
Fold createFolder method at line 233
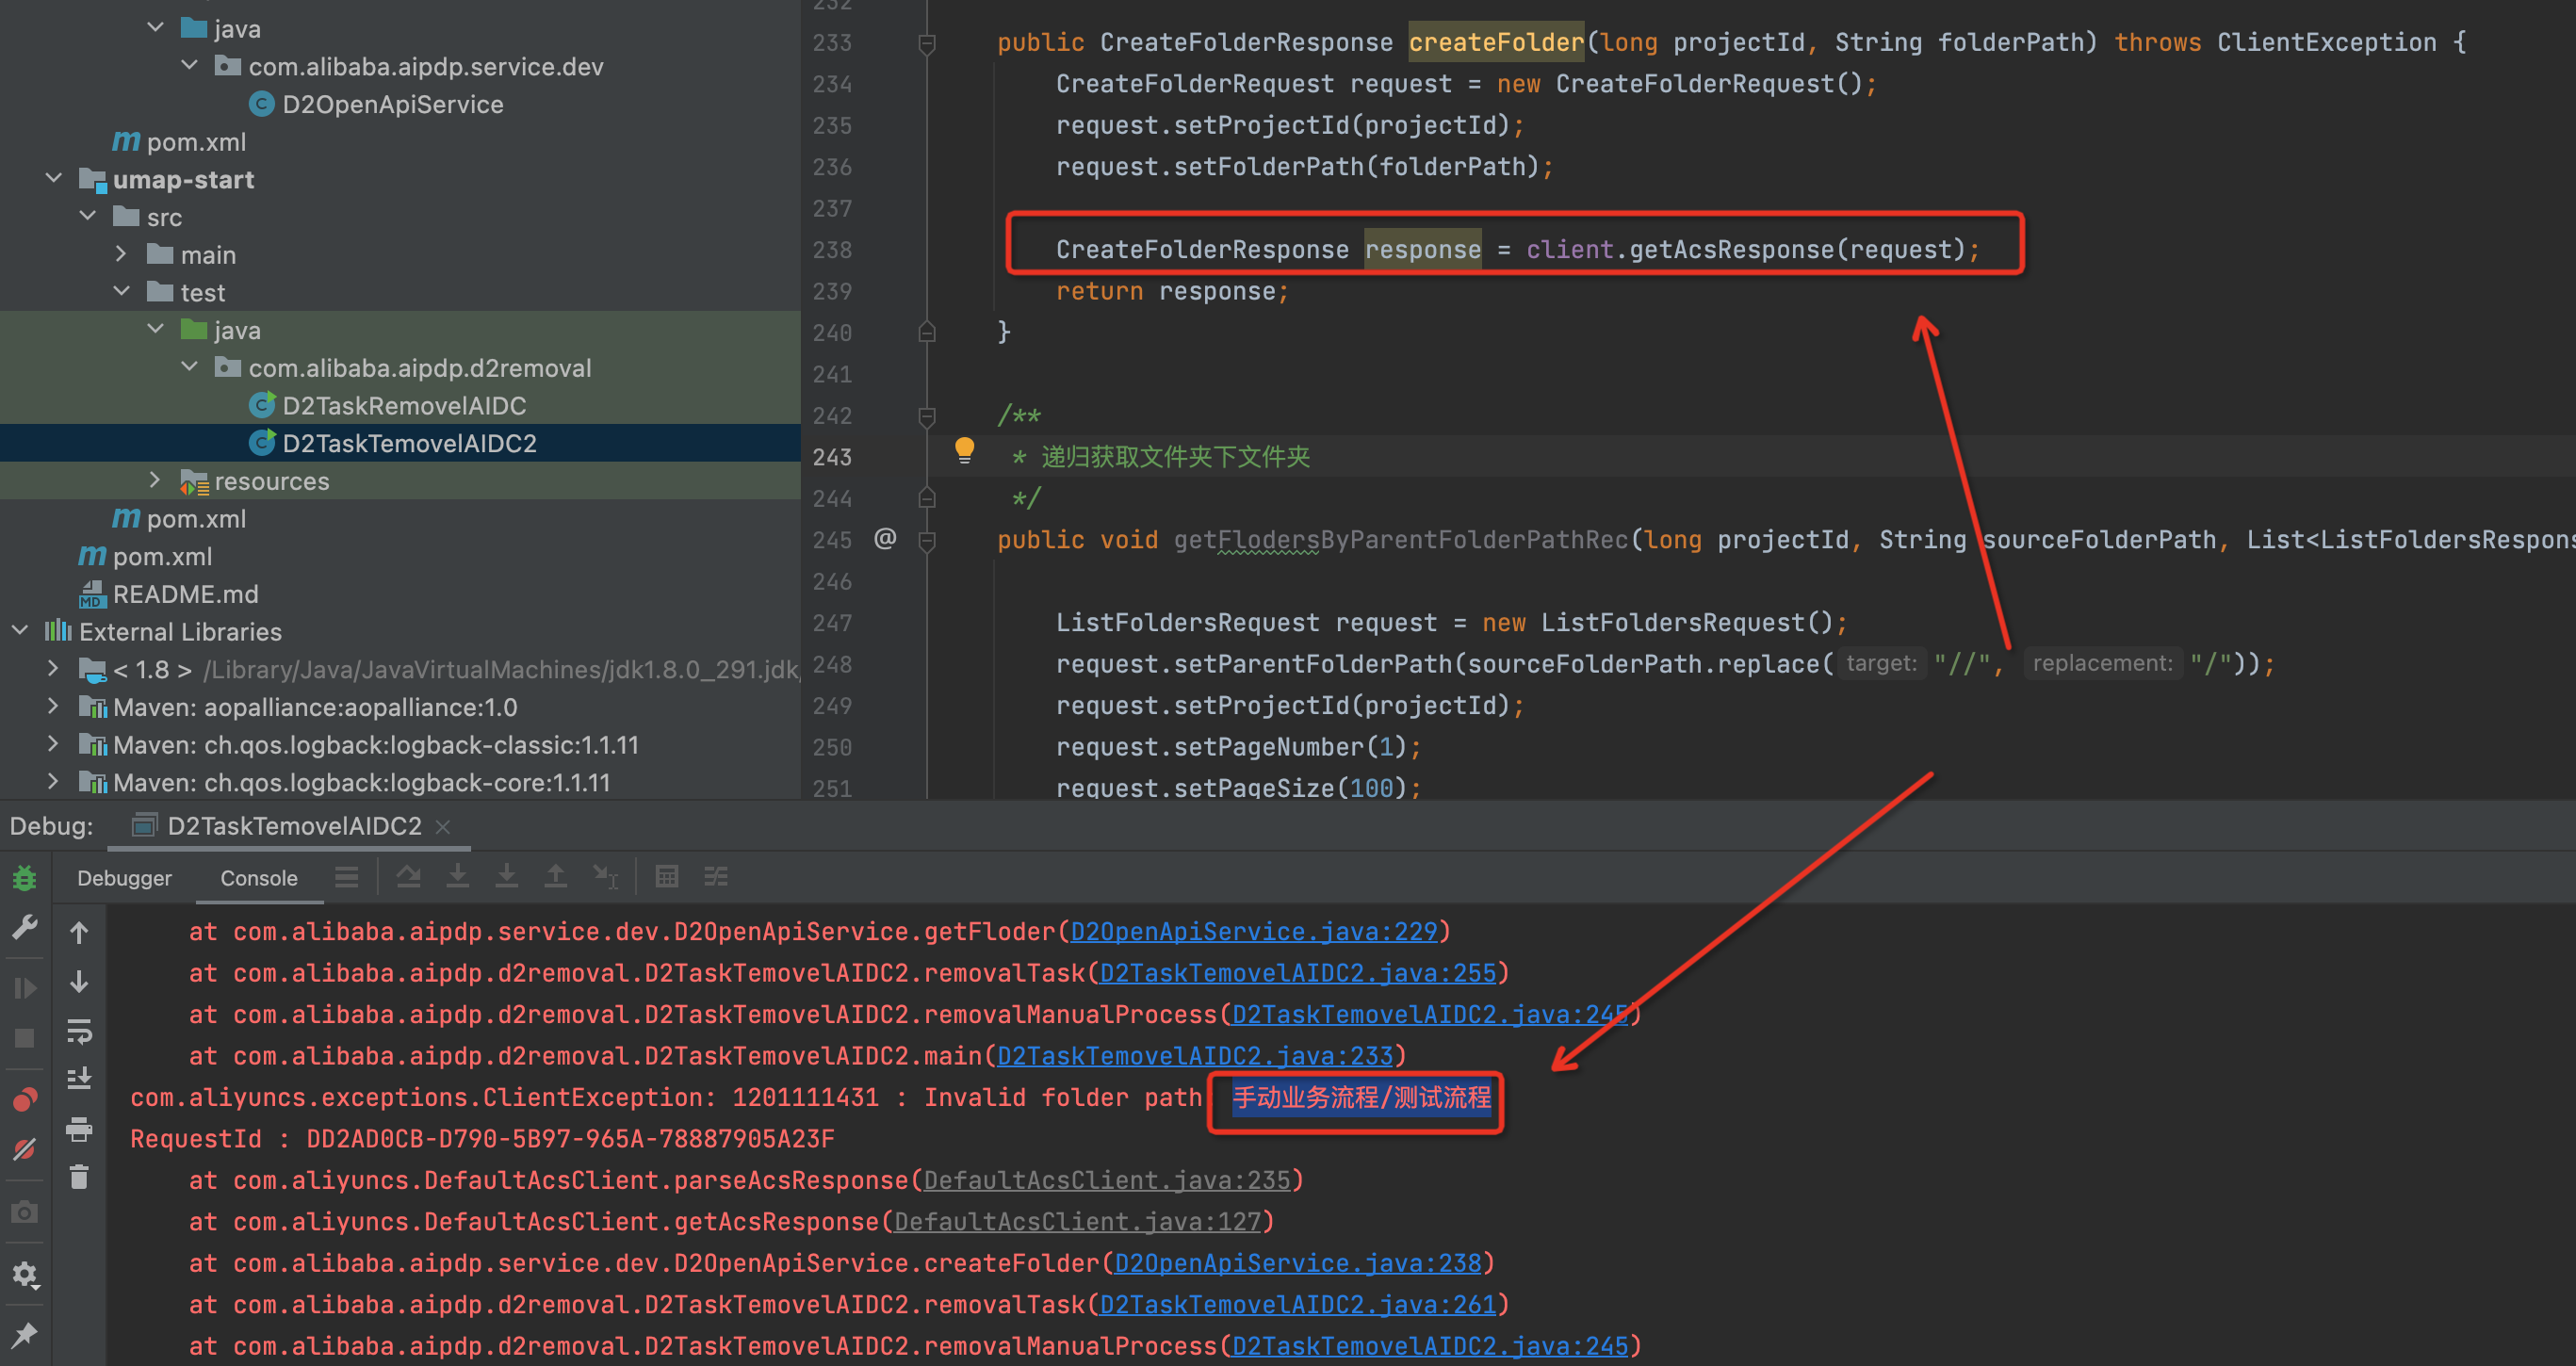pyautogui.click(x=927, y=43)
